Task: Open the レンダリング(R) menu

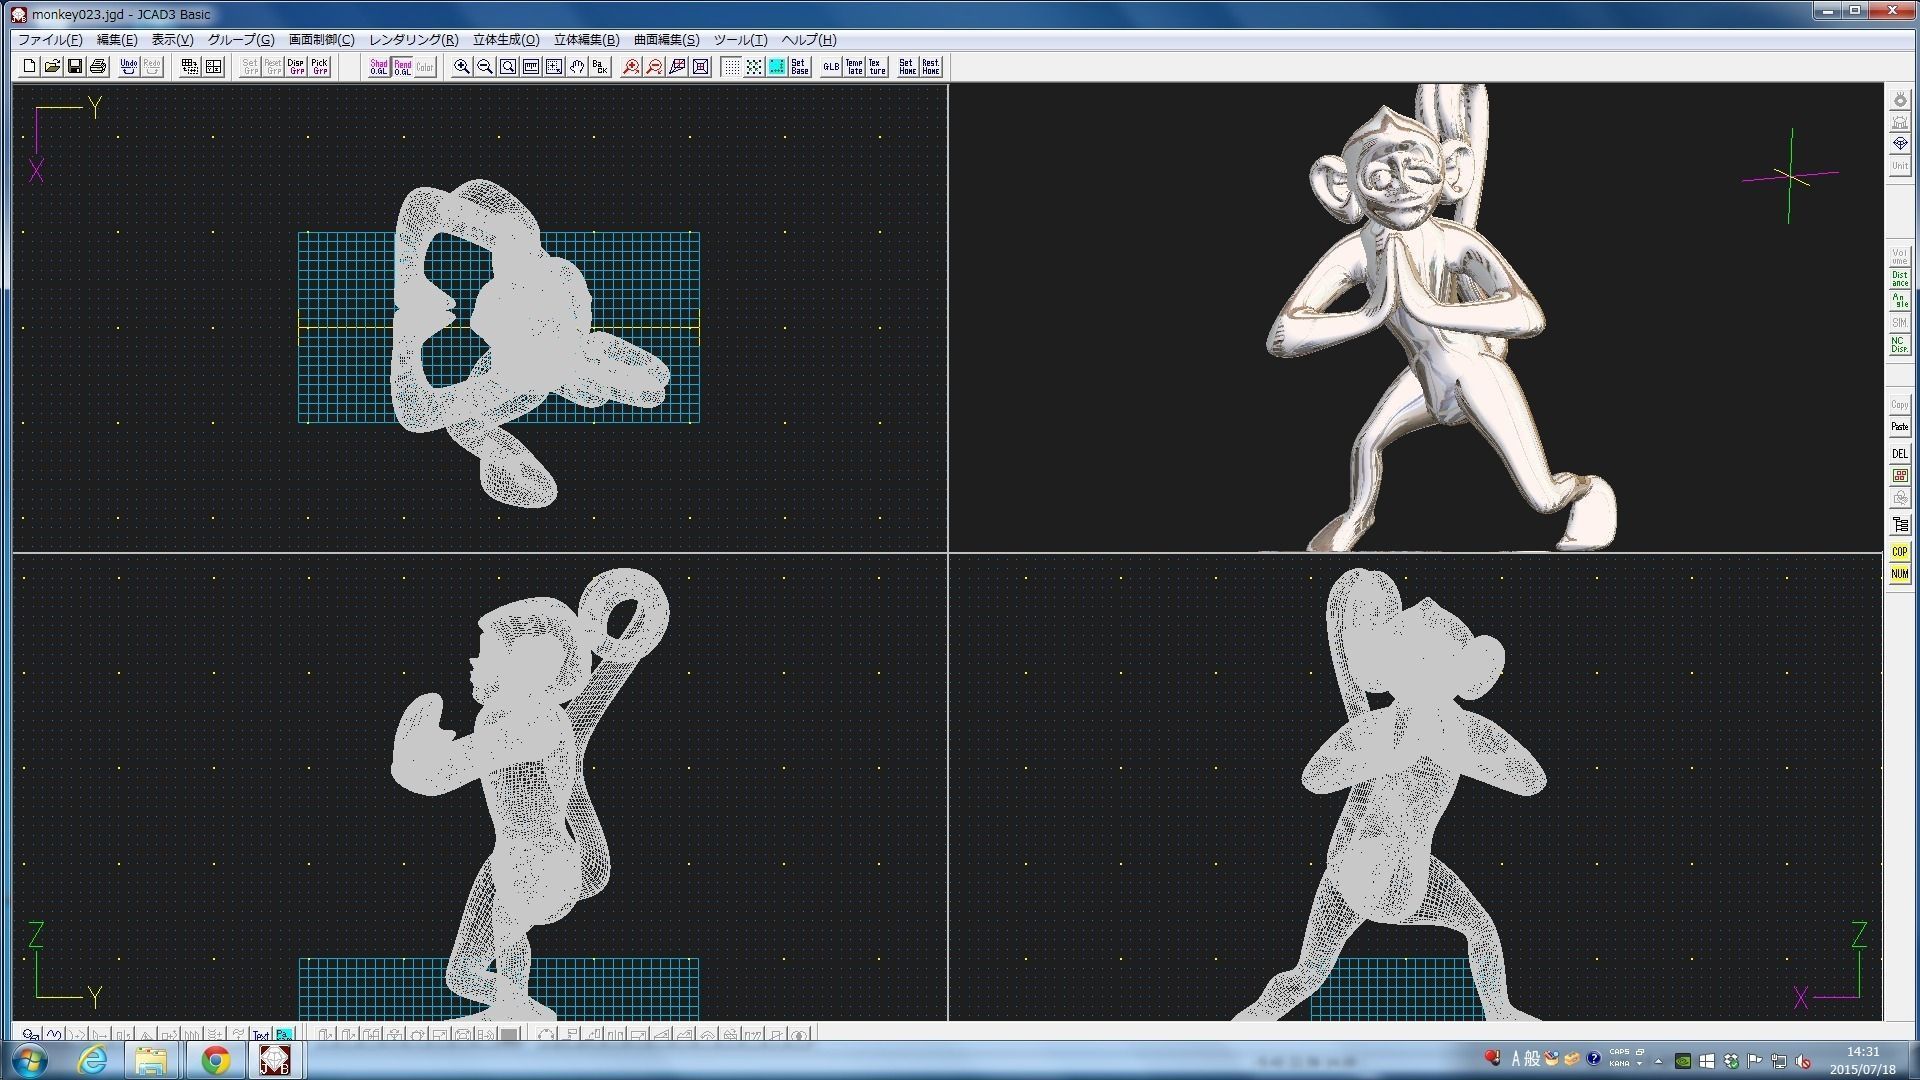Action: (x=413, y=40)
